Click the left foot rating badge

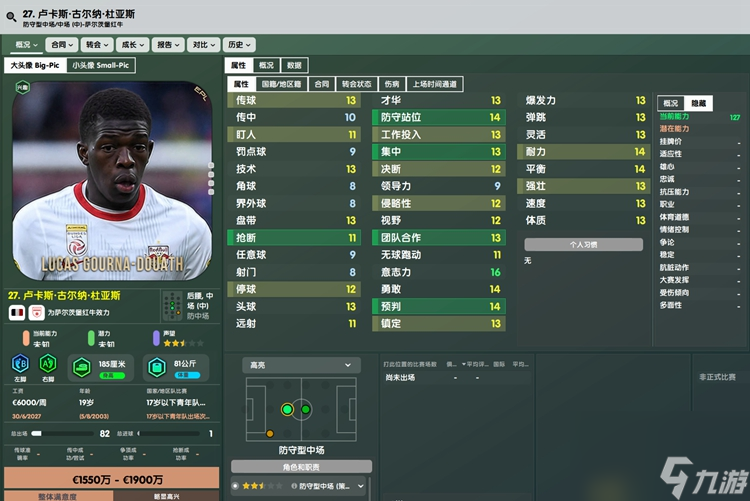point(20,364)
